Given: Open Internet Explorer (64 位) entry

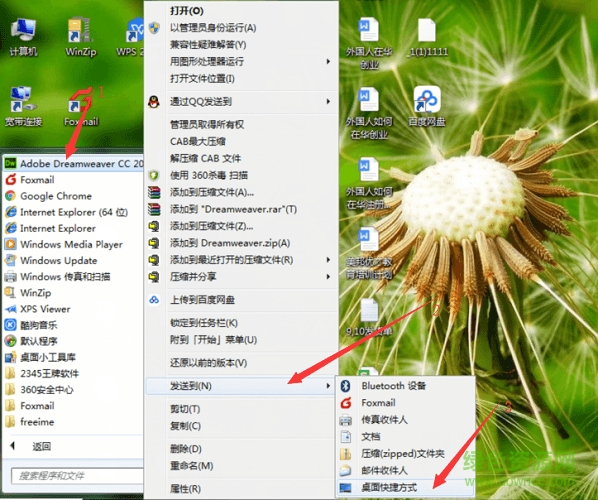Looking at the screenshot, I should click(x=73, y=212).
